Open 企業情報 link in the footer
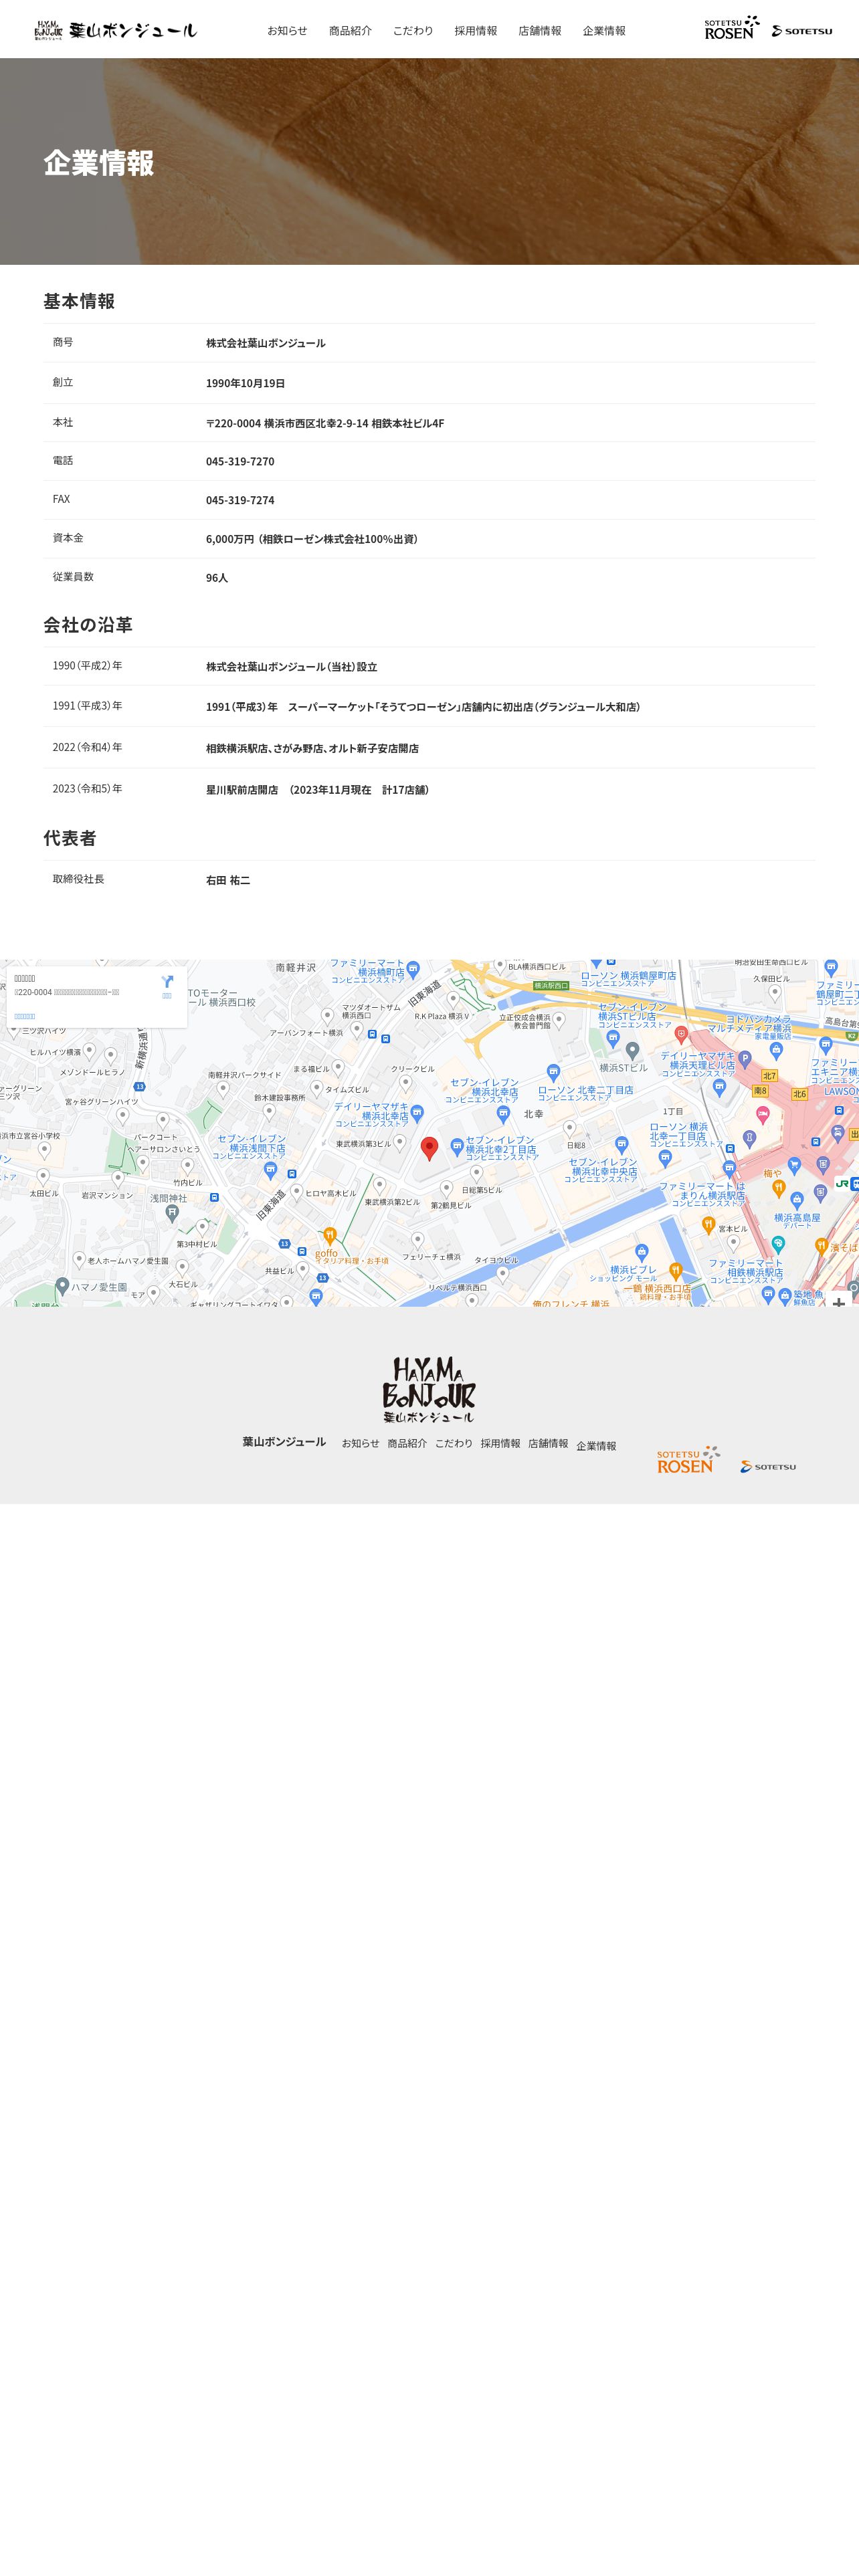Image resolution: width=859 pixels, height=2576 pixels. click(x=596, y=1446)
